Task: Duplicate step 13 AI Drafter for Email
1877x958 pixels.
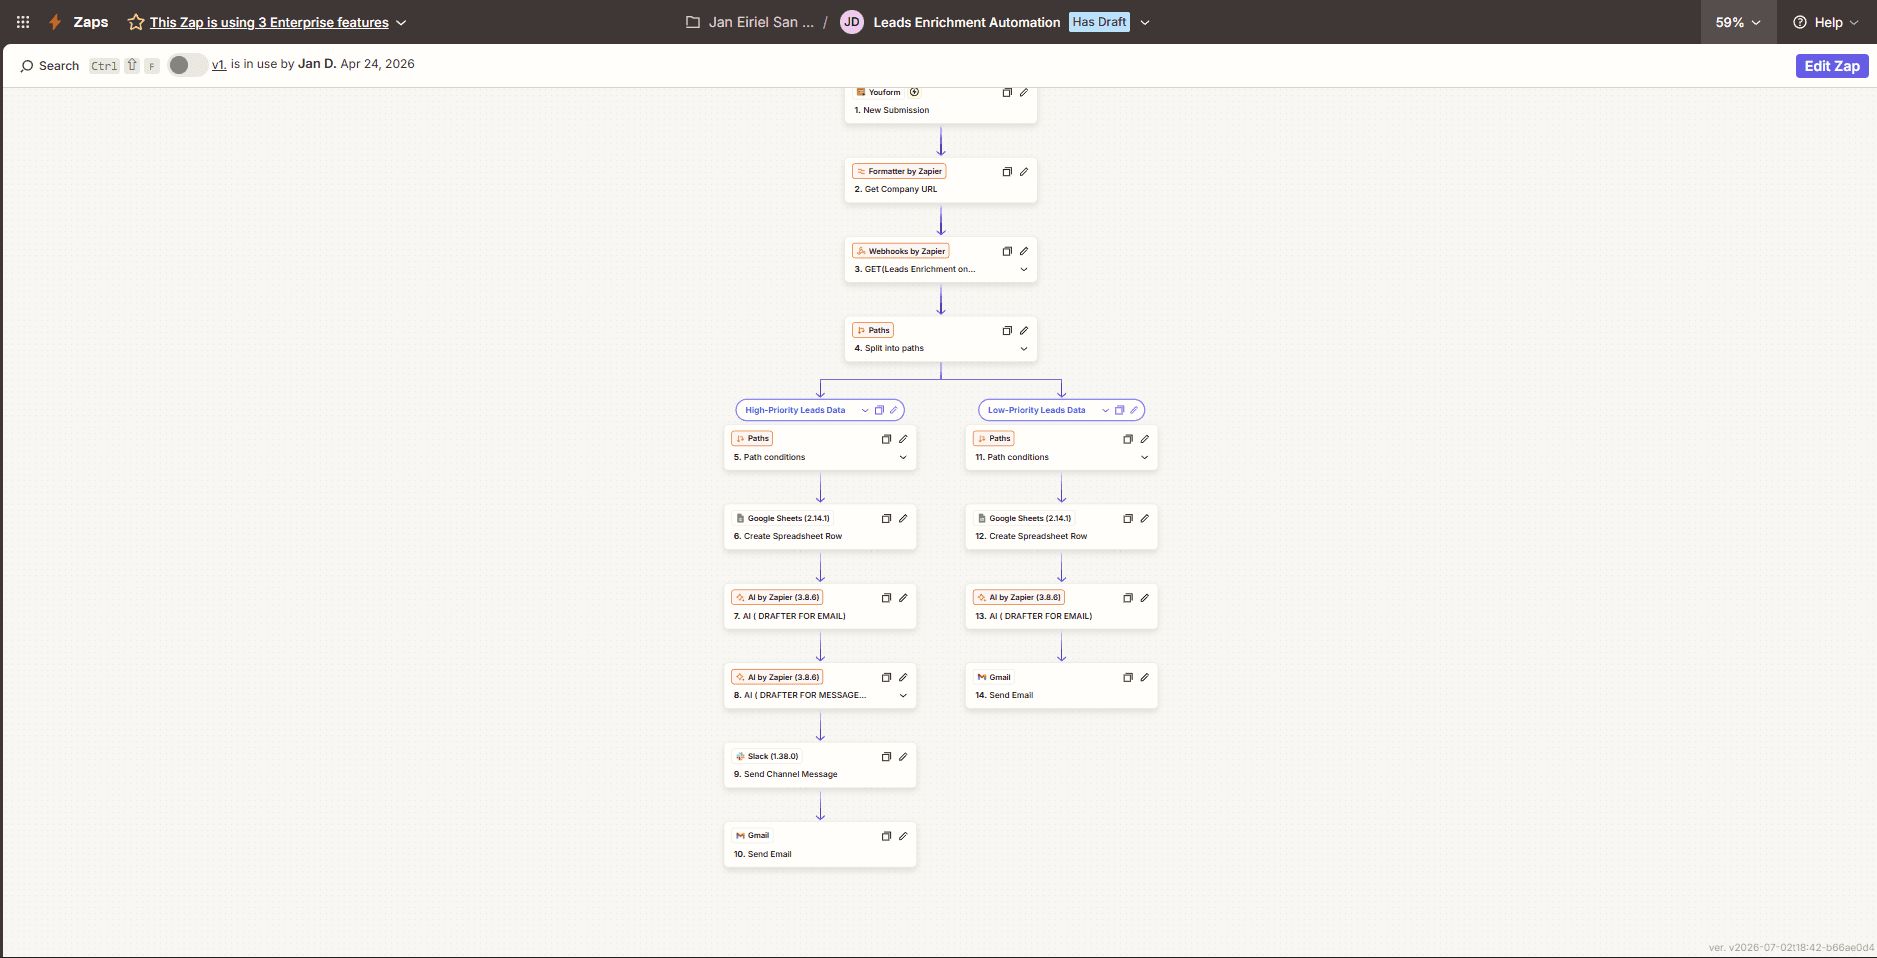Action: [1128, 598]
